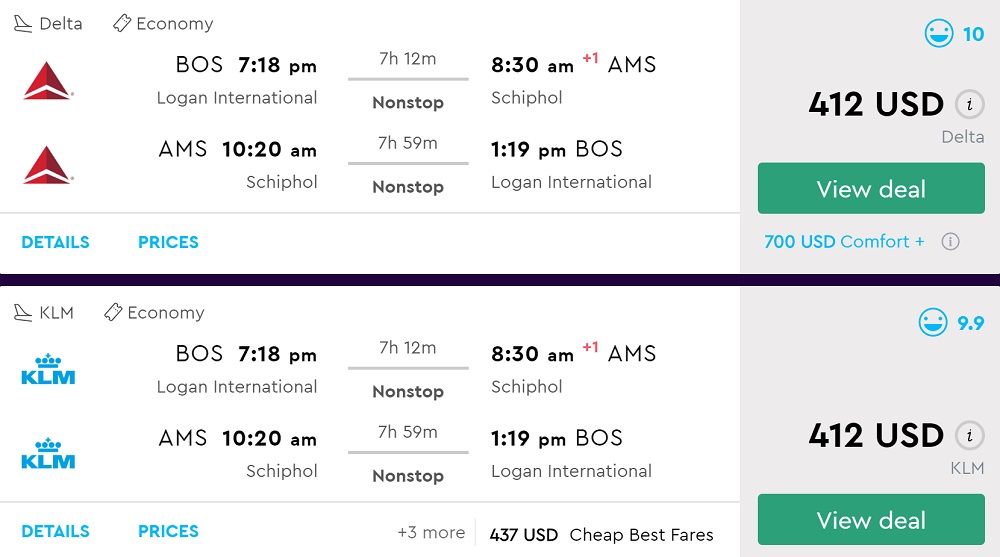Click the Economy ticket icon in the KLM card
This screenshot has height=557, width=1000.
[x=113, y=313]
